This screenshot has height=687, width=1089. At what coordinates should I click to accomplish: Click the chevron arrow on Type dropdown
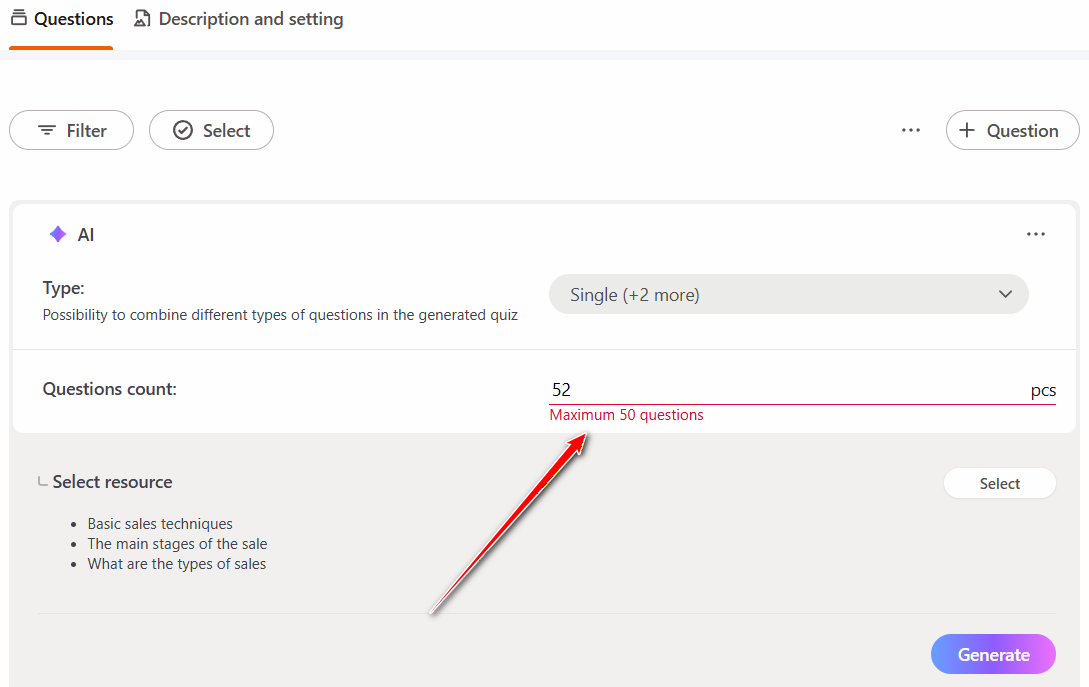[1006, 295]
